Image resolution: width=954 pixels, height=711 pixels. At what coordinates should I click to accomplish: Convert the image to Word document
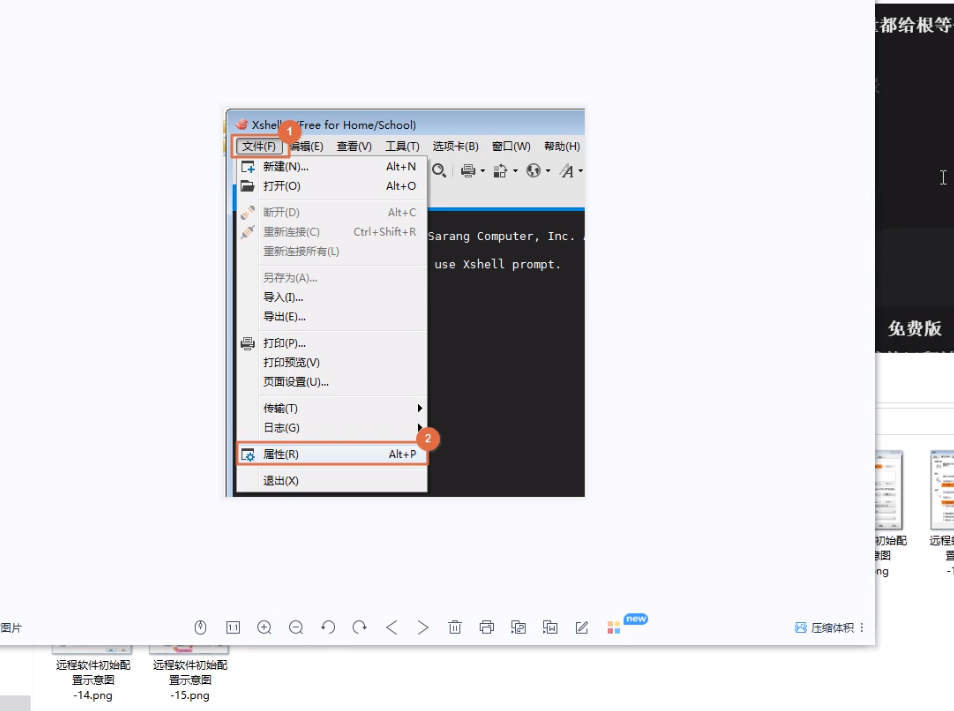550,627
